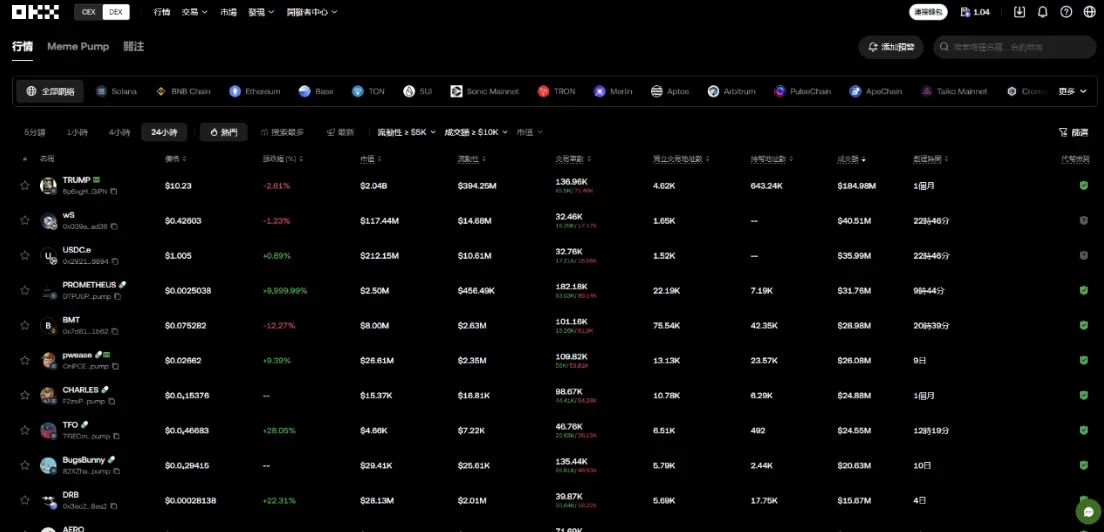Click the 篩選 filter button

tap(1073, 132)
